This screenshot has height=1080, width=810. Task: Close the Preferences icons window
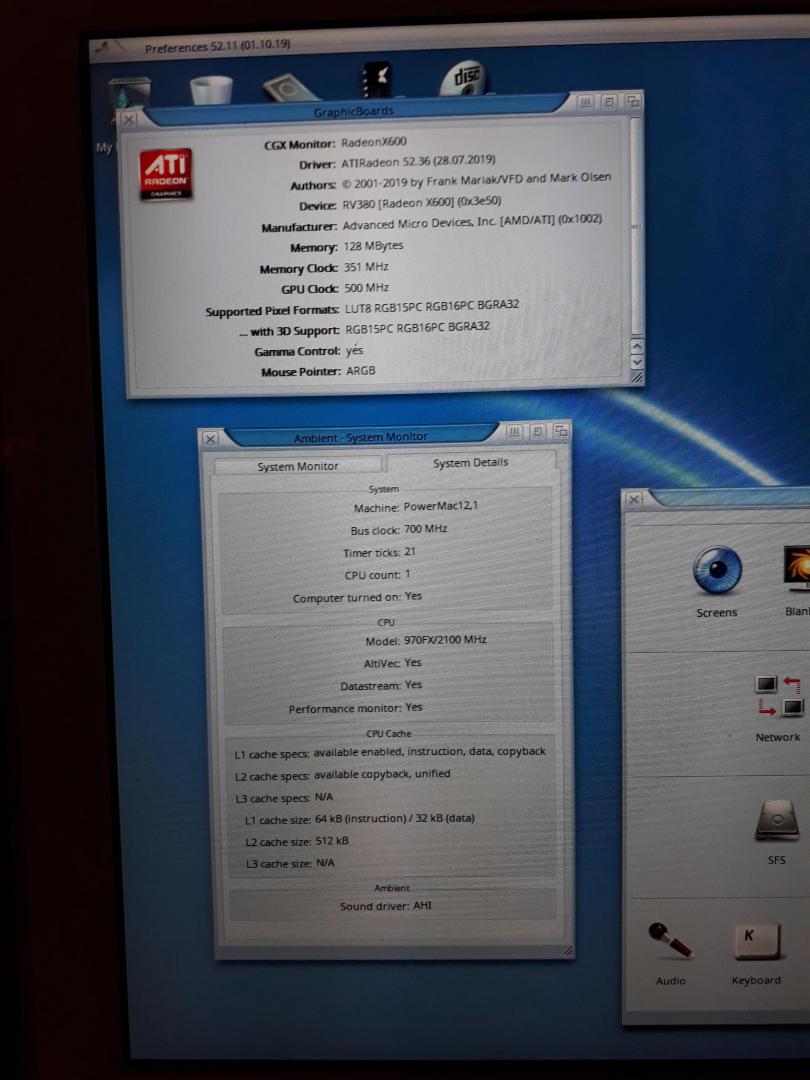633,498
